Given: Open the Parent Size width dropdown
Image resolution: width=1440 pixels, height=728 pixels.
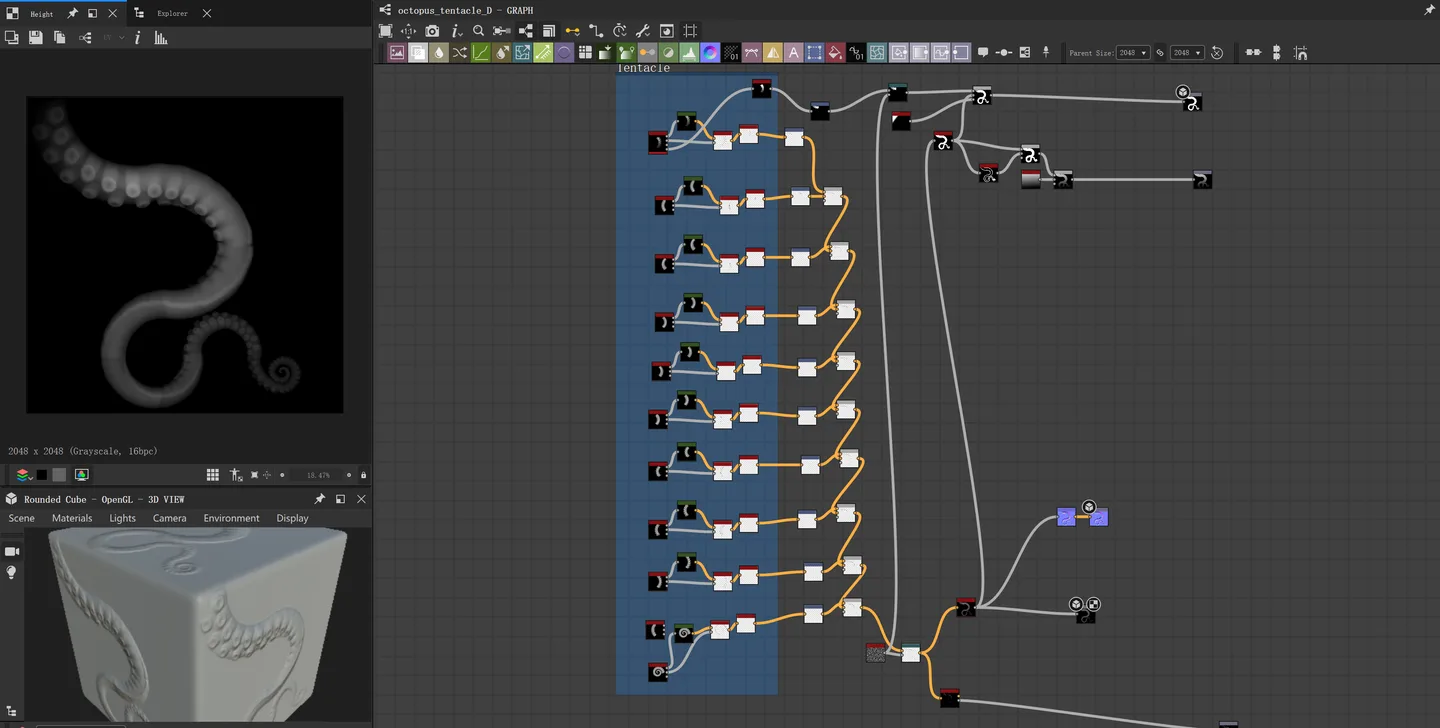Looking at the screenshot, I should [1133, 53].
